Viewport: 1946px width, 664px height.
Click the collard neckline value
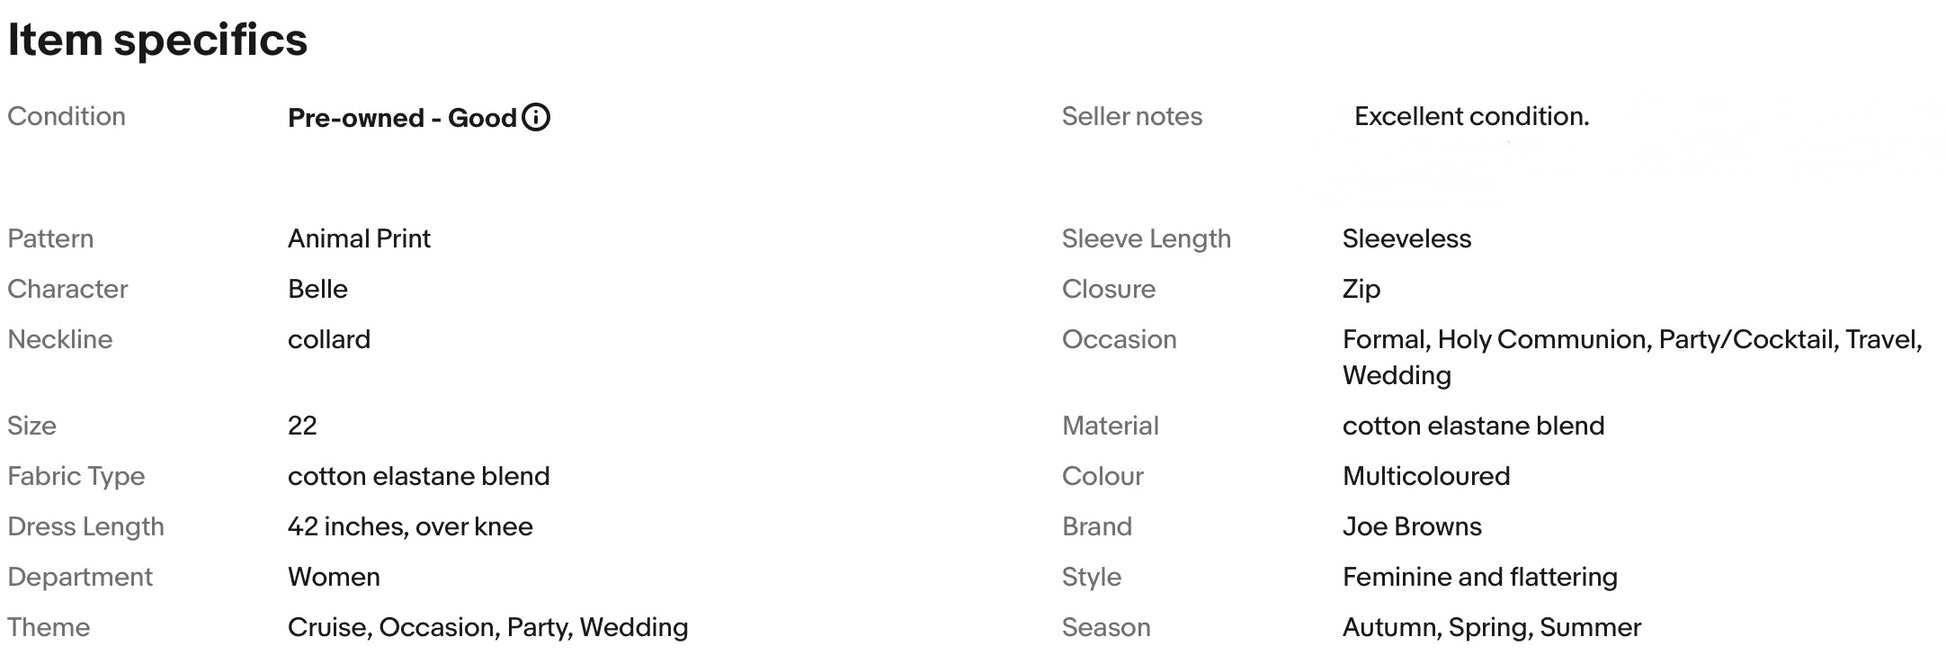pyautogui.click(x=329, y=340)
